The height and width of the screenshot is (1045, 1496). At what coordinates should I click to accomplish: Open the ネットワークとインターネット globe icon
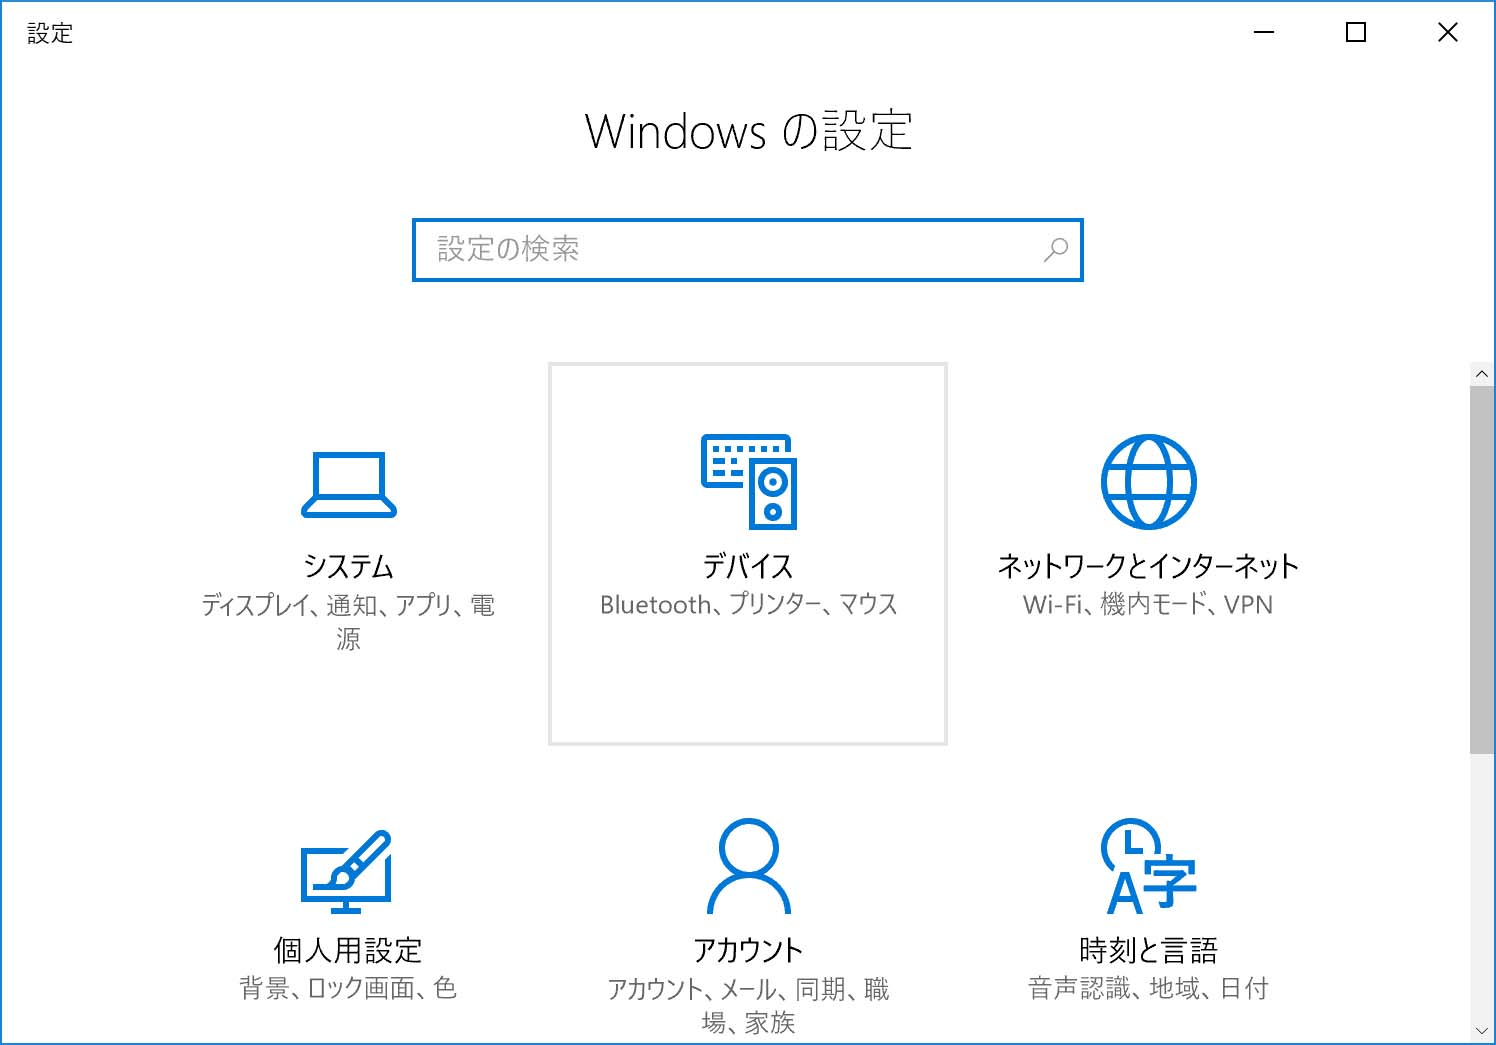pyautogui.click(x=1148, y=481)
